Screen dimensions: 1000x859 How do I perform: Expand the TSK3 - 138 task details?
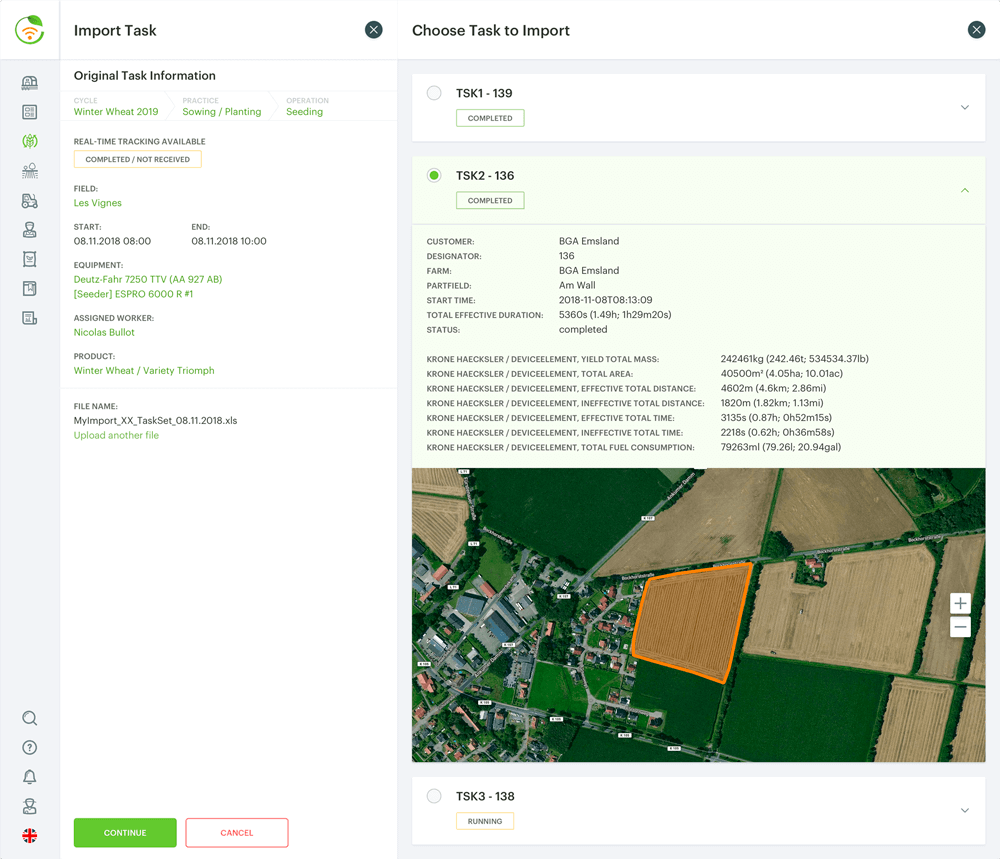tap(965, 811)
